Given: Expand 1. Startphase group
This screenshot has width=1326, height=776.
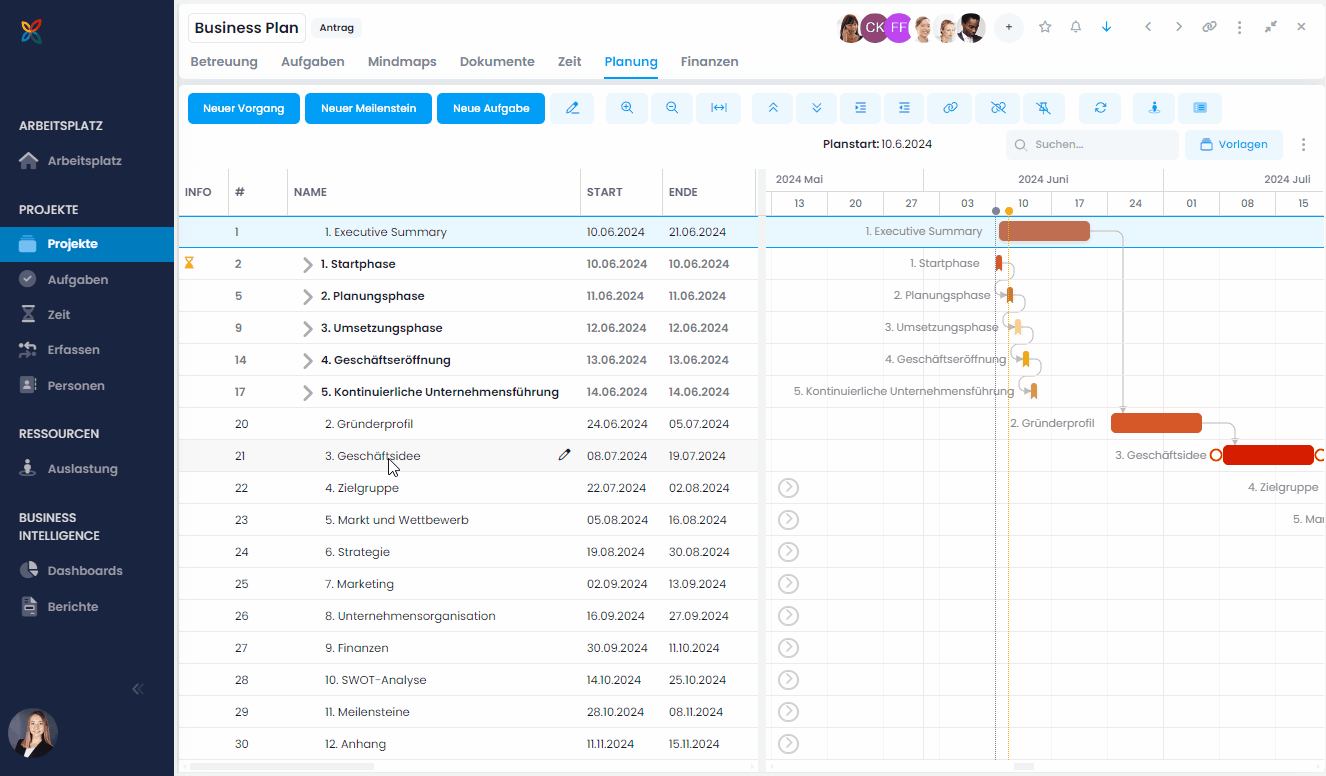Looking at the screenshot, I should point(307,265).
